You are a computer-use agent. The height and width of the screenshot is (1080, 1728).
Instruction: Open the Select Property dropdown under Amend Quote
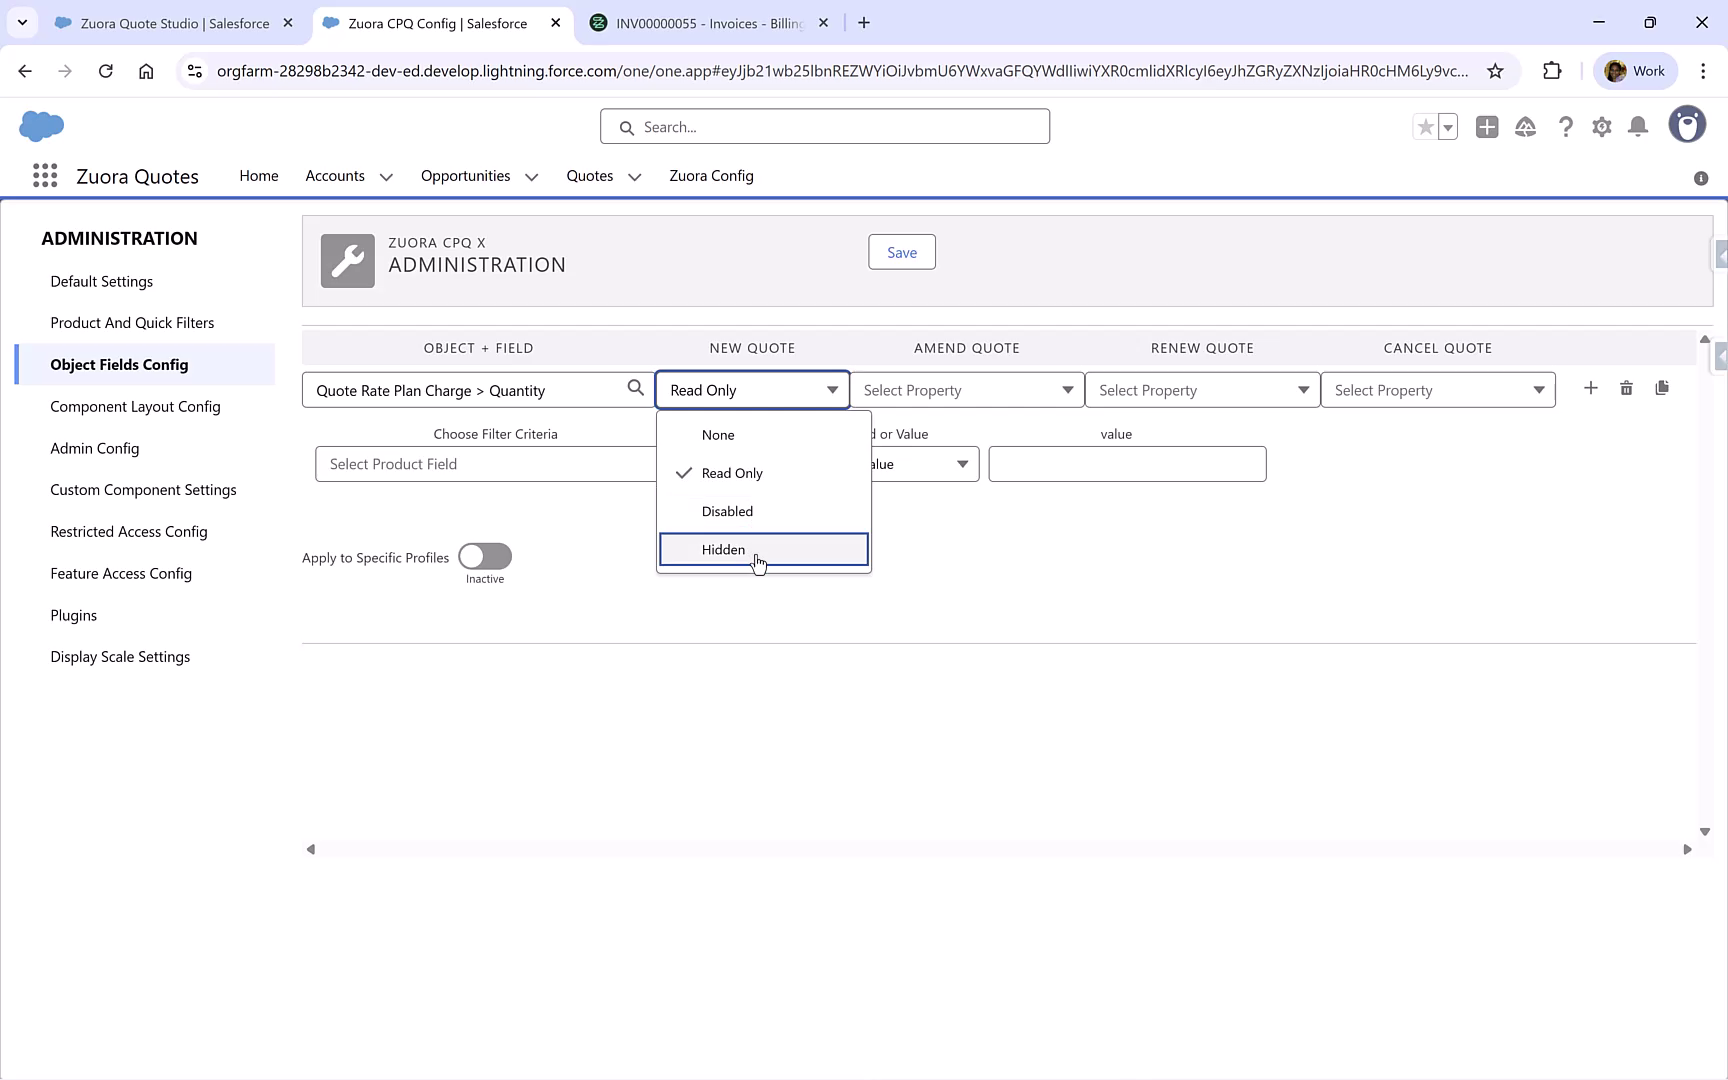966,389
